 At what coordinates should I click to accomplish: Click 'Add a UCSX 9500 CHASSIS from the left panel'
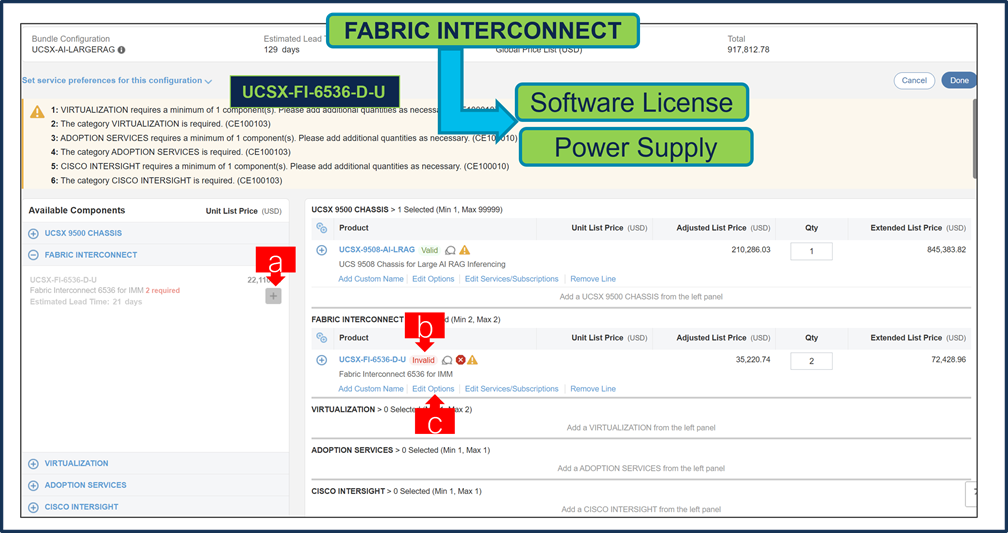pos(641,297)
